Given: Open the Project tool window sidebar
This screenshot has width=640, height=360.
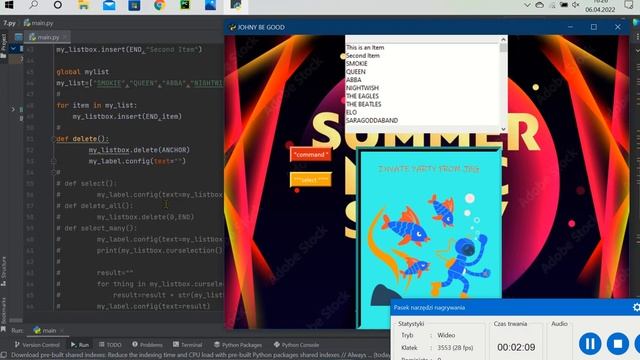Looking at the screenshot, I should click(x=4, y=46).
